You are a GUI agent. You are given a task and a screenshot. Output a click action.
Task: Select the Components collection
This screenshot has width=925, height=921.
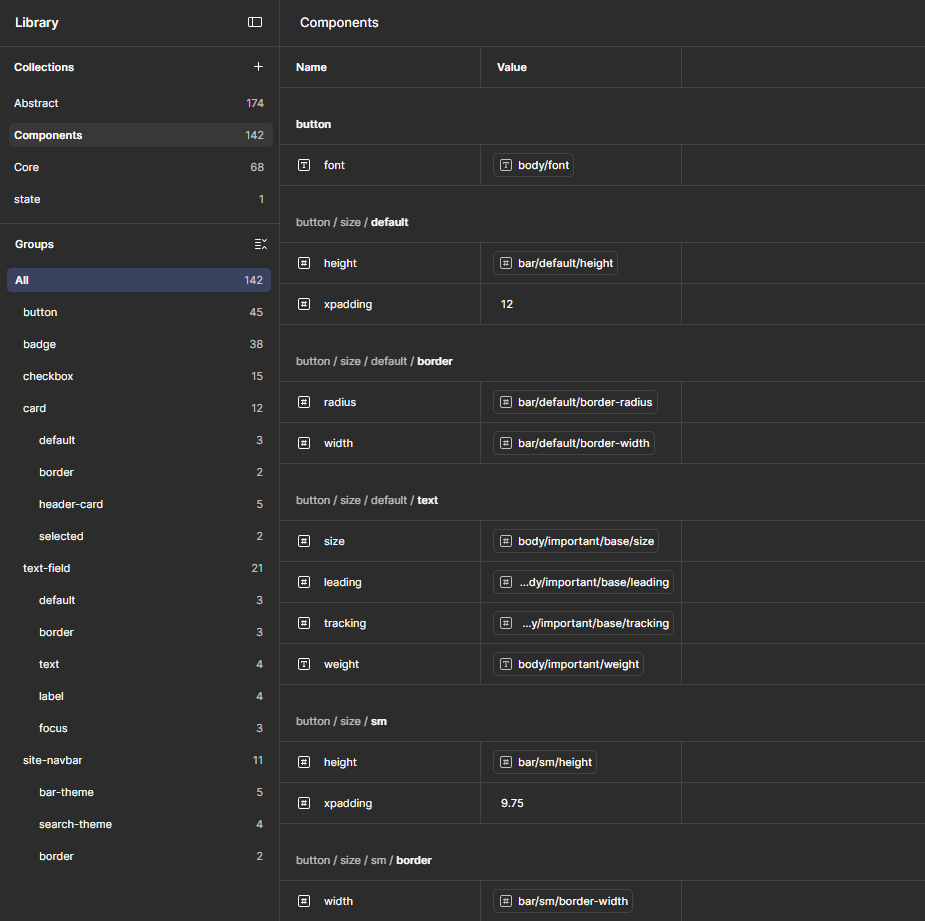point(140,135)
